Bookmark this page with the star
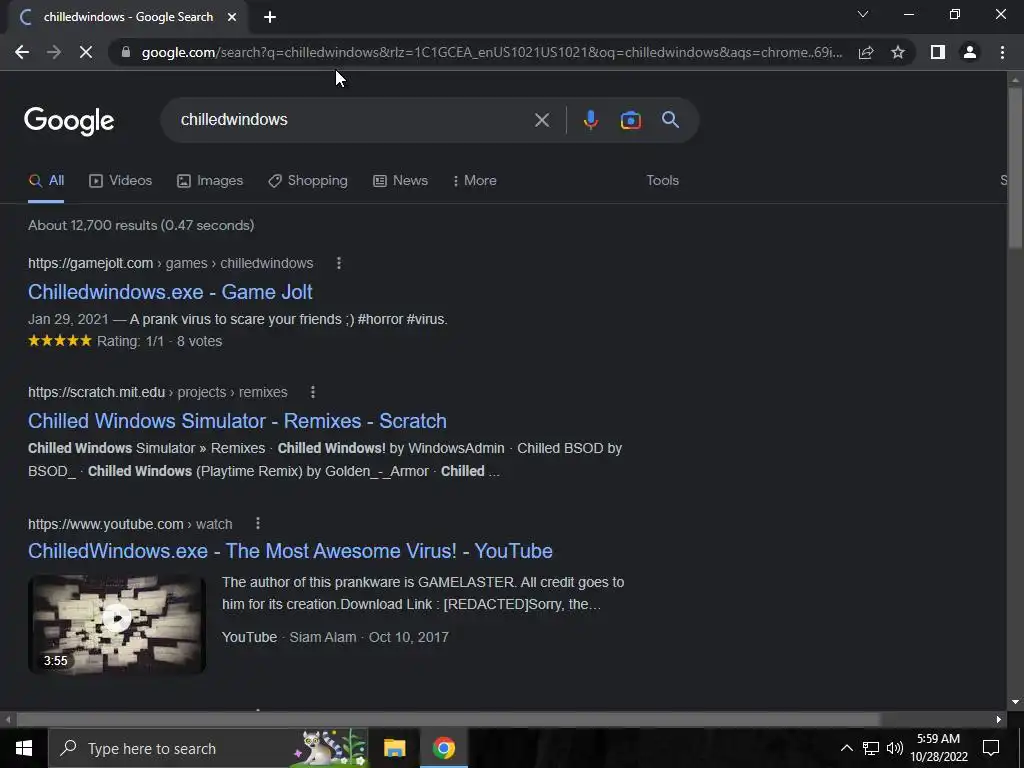 tap(898, 52)
